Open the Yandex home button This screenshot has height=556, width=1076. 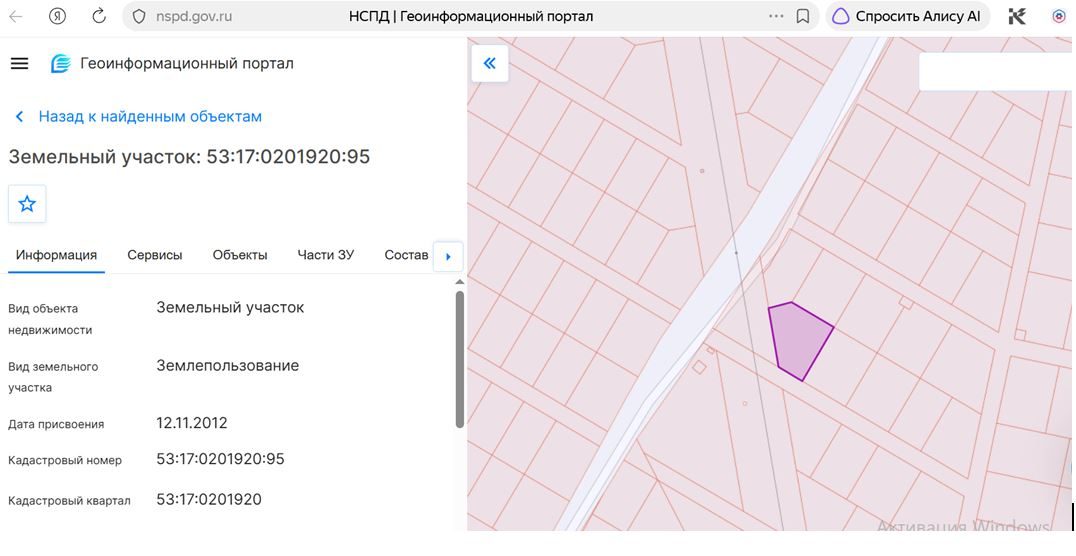tap(58, 16)
